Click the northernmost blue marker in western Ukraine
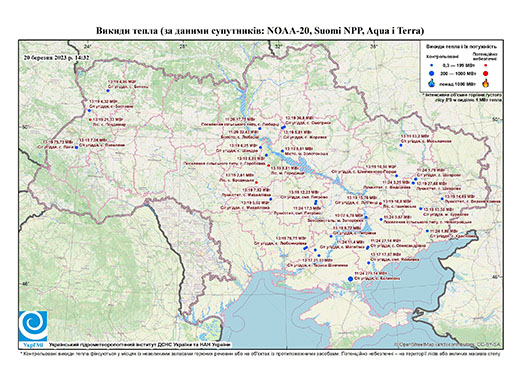The width and height of the screenshot is (520, 368). [108, 90]
